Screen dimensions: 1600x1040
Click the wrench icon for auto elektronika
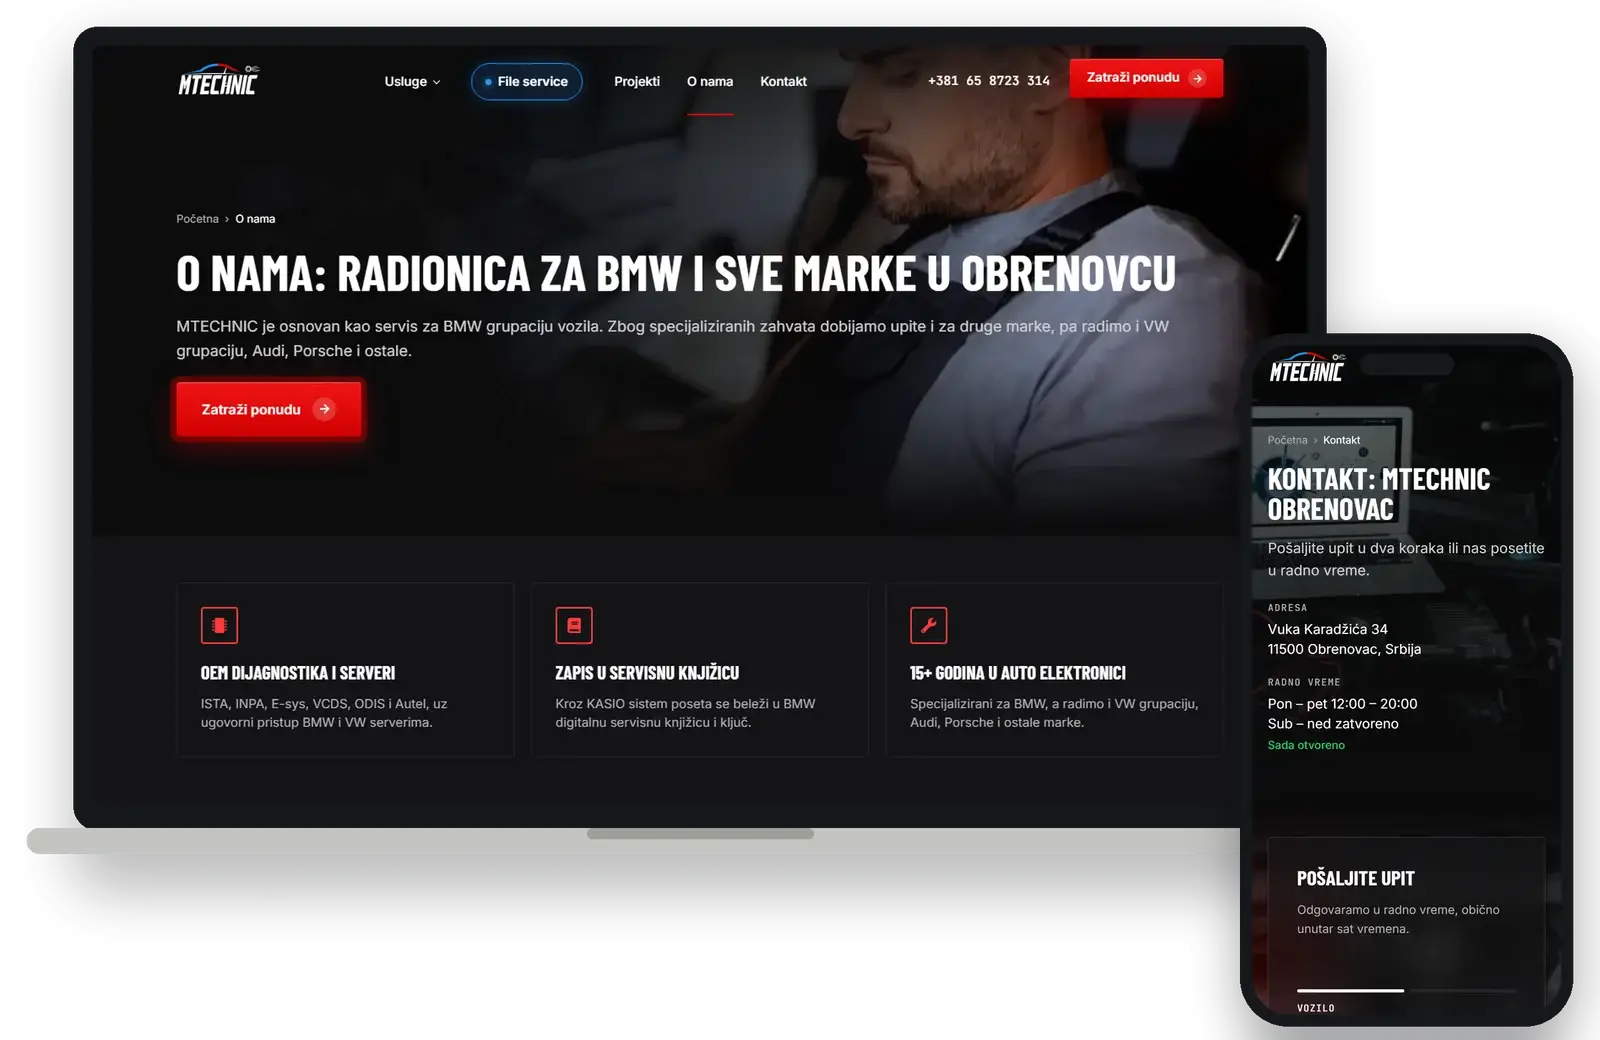coord(928,625)
